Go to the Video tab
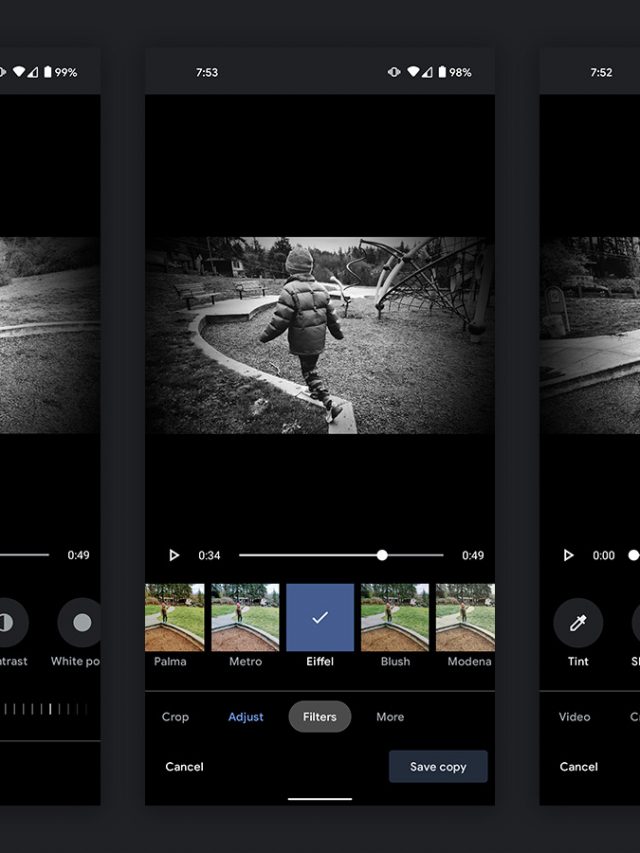The height and width of the screenshot is (853, 640). tap(574, 717)
